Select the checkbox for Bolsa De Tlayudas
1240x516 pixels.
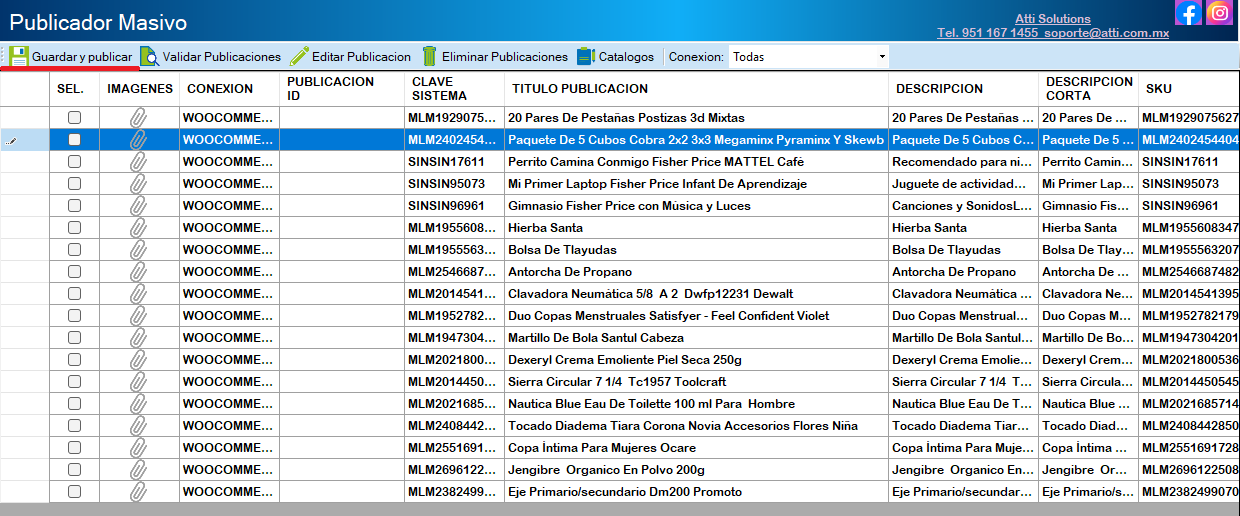[74, 250]
